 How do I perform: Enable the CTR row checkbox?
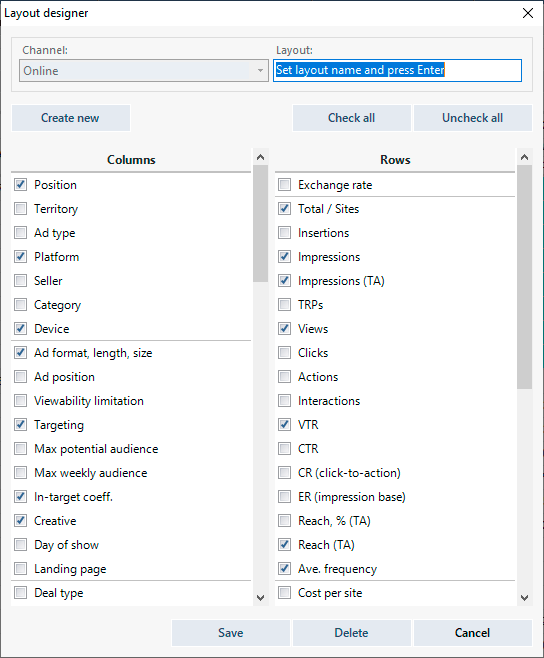click(285, 449)
